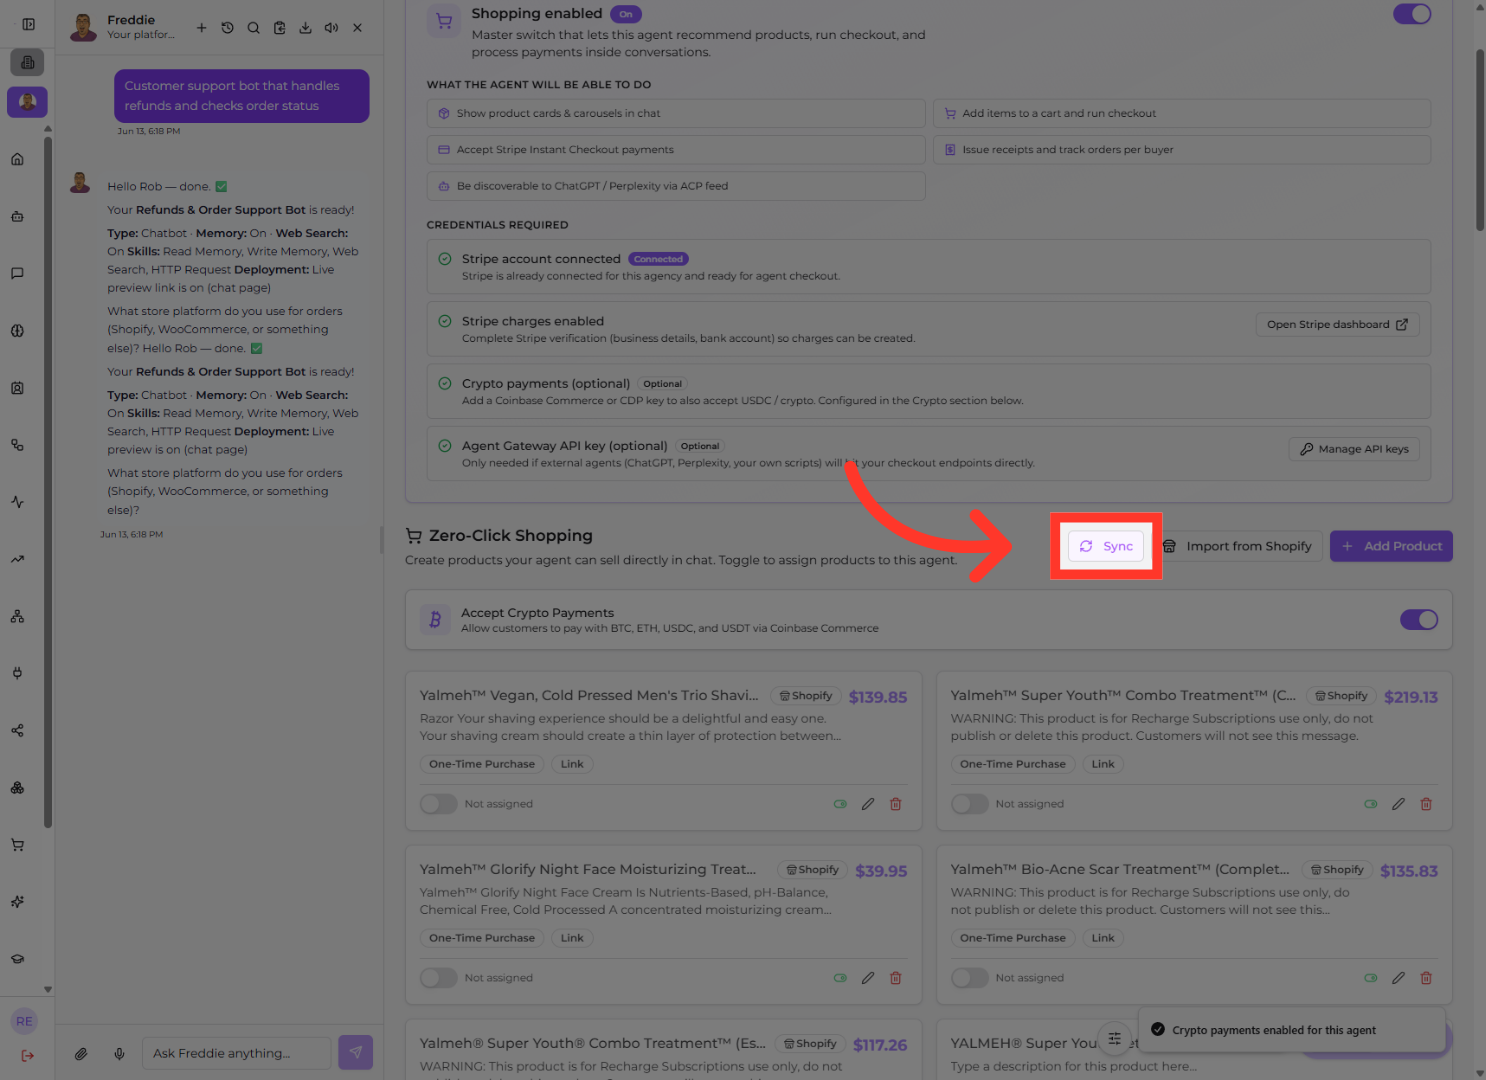This screenshot has width=1486, height=1080.
Task: Click the RE user avatar
Action: [24, 1021]
